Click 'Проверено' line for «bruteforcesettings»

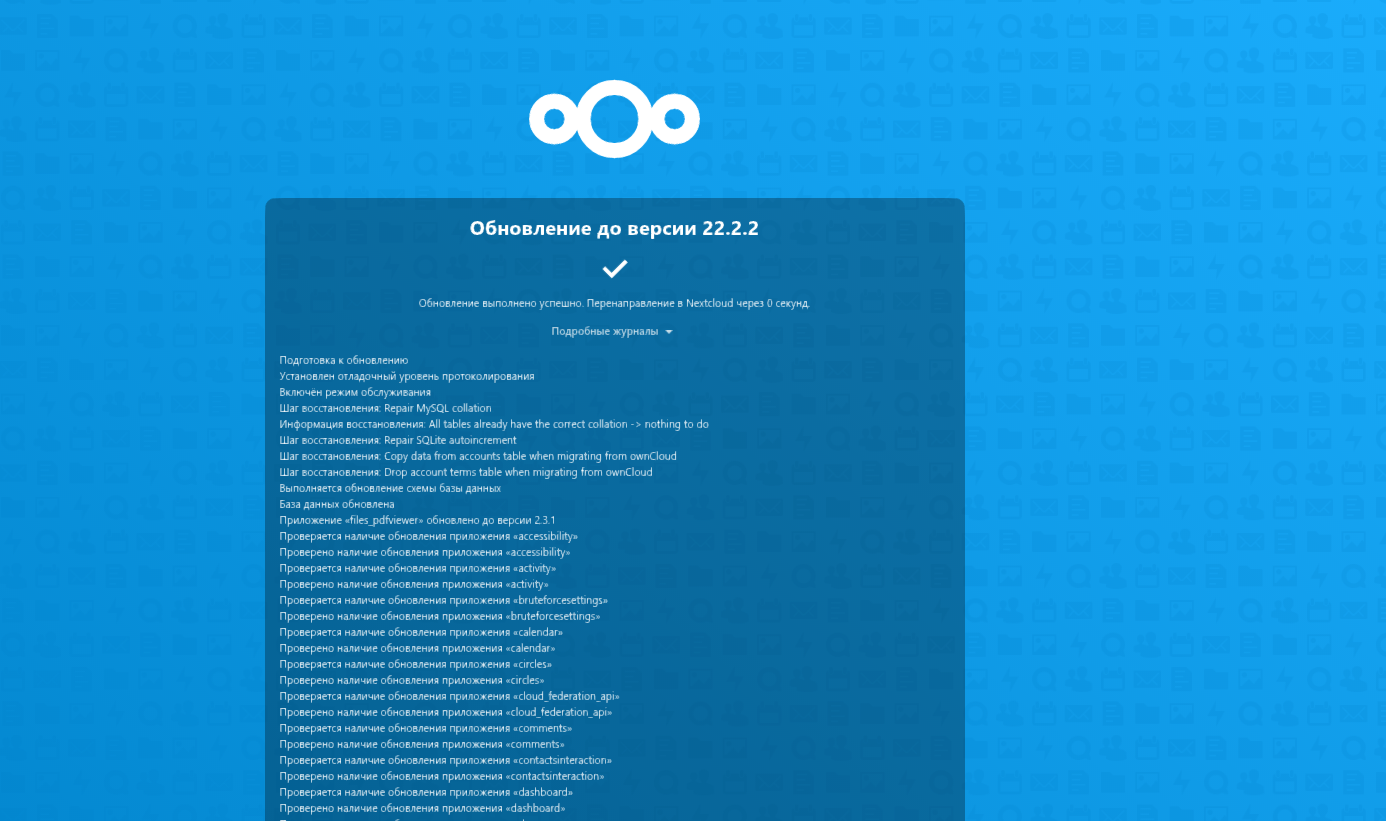(440, 616)
